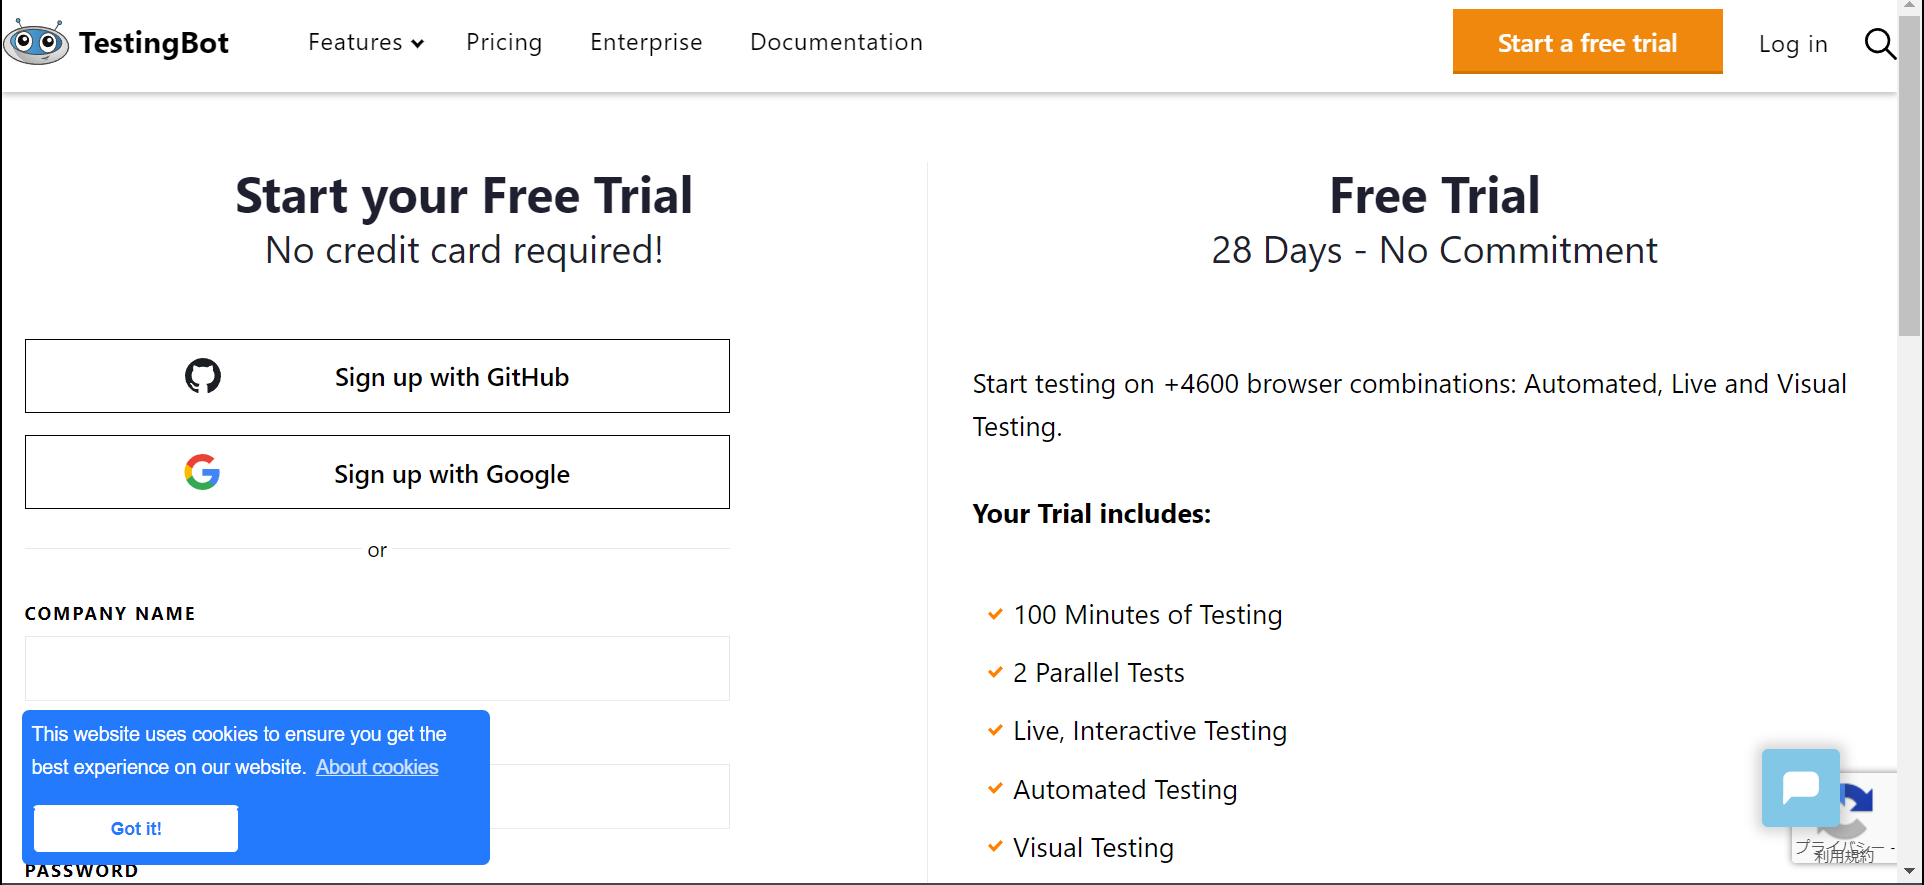Click the checkmark beside Visual Testing
Screen dimensions: 1924x885
point(995,847)
